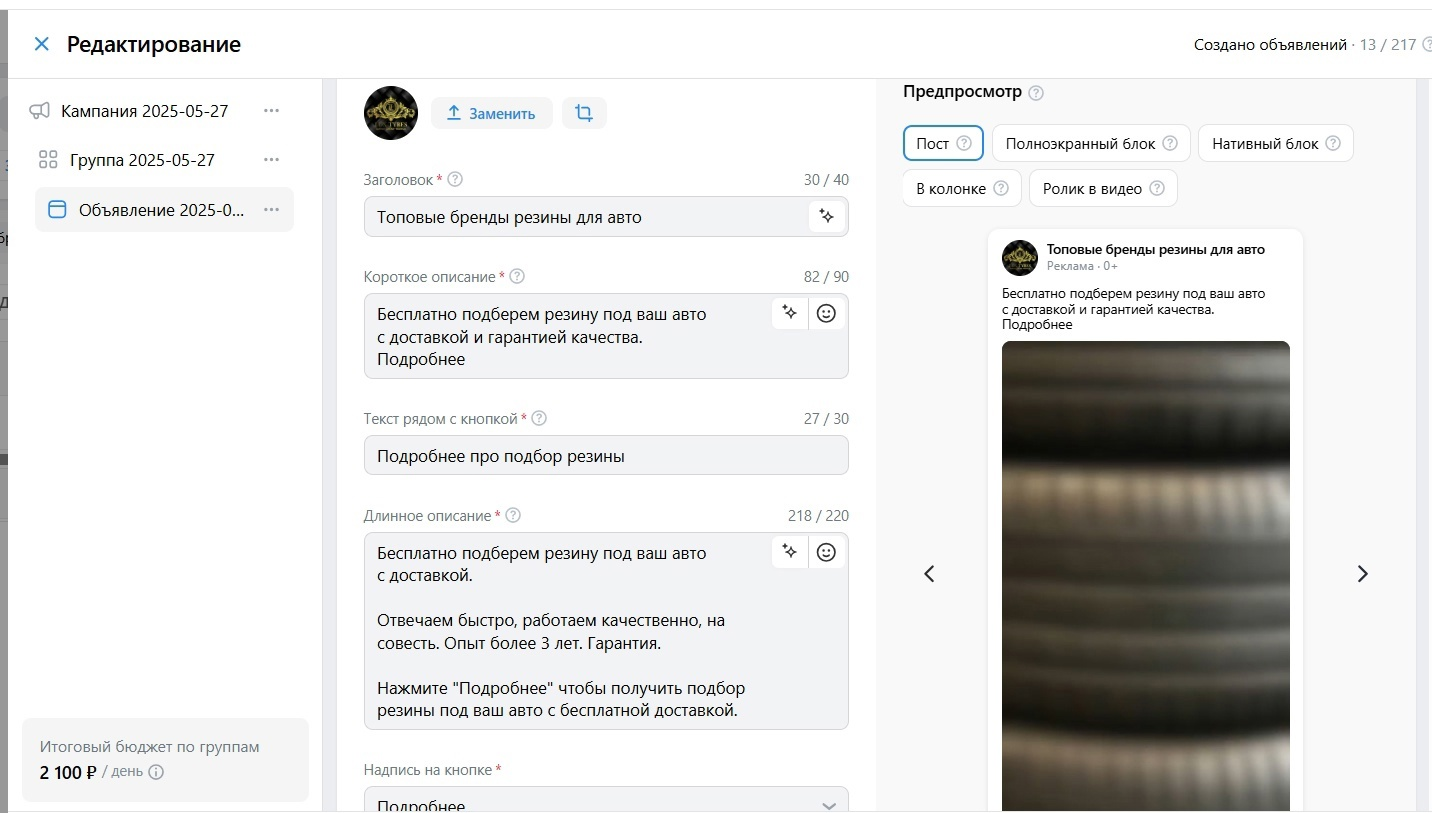This screenshot has height=813, width=1432.
Task: Click AI sparkle icon in Длинное описание field
Action: (x=789, y=552)
